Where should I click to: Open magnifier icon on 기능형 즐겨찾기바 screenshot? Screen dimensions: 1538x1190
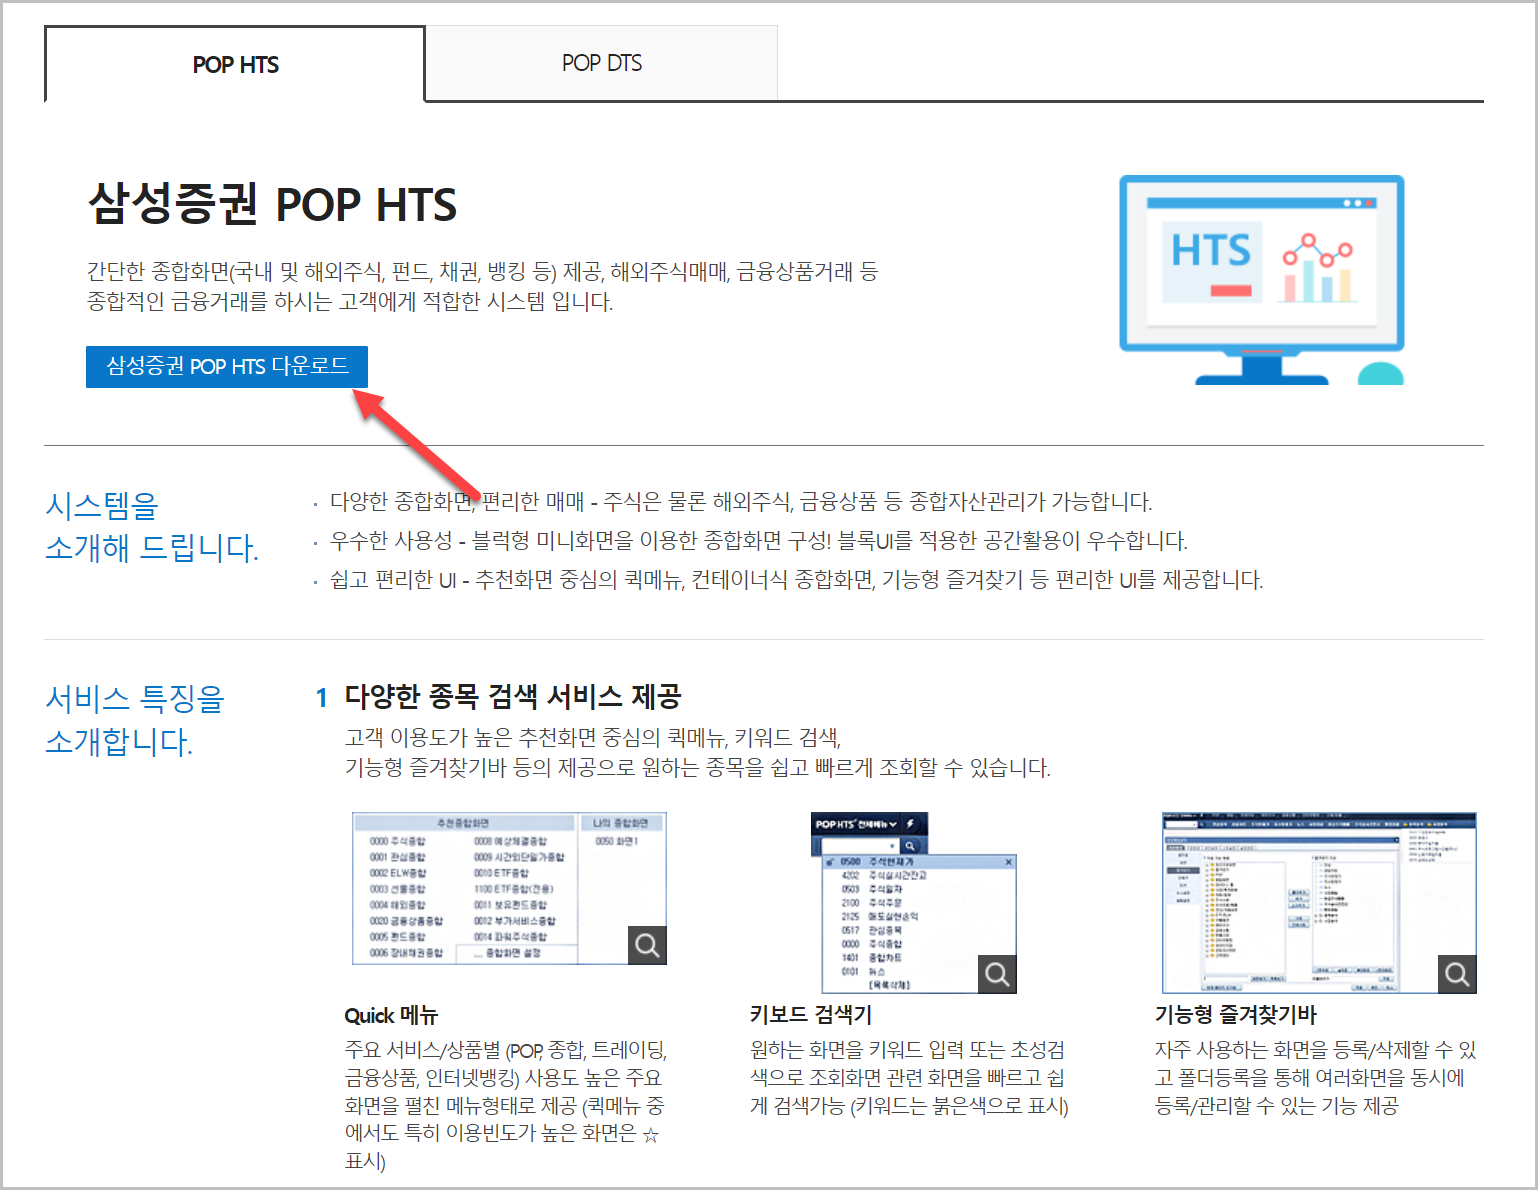[x=1457, y=973]
